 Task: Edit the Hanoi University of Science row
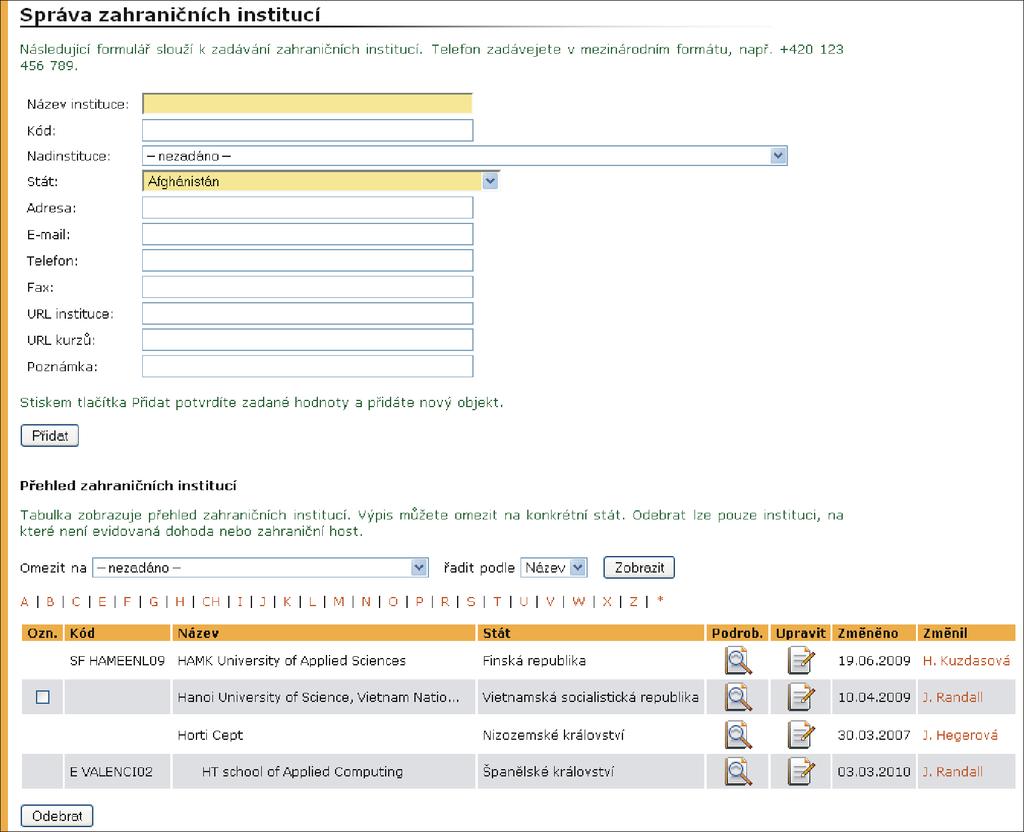click(x=801, y=697)
